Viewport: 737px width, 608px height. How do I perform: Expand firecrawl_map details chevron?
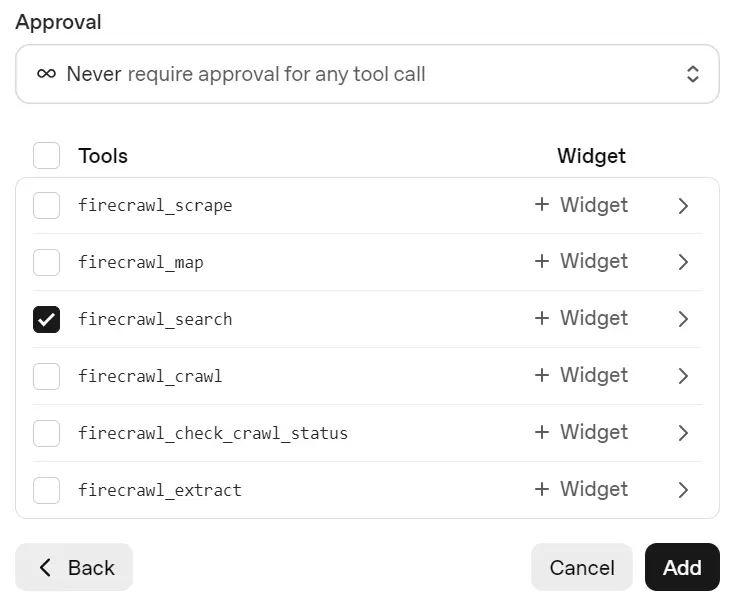(683, 262)
